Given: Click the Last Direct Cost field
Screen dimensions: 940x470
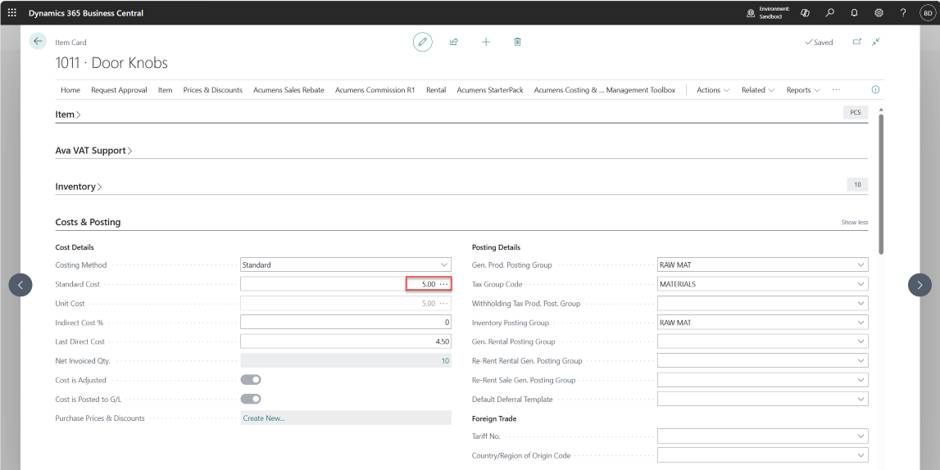Looking at the screenshot, I should (x=346, y=342).
